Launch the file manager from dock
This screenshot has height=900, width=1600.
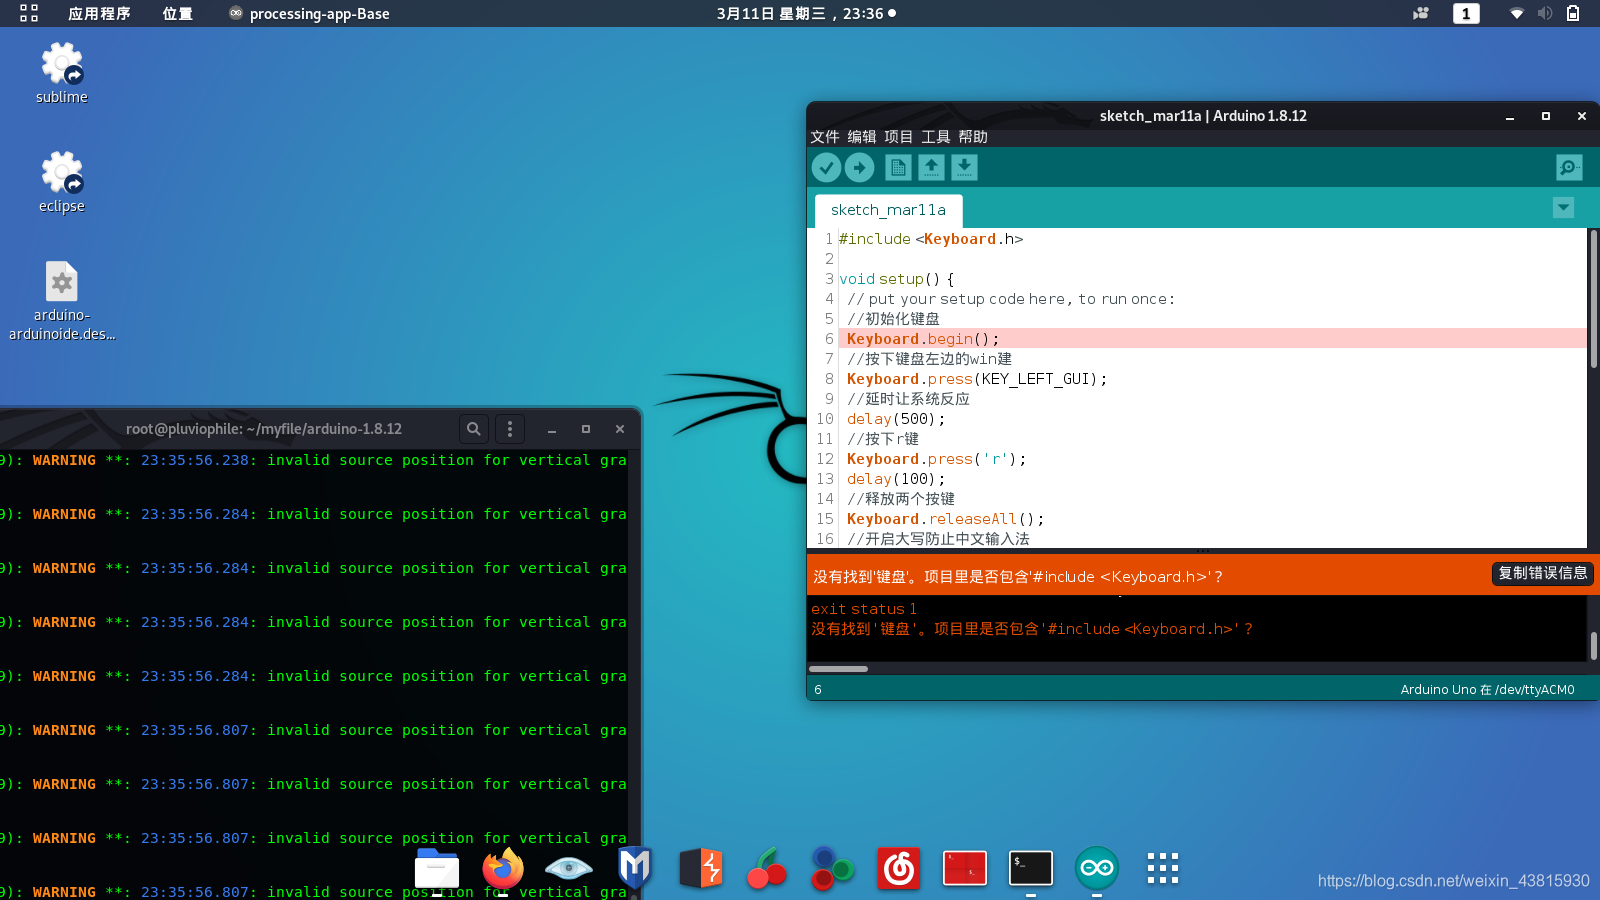437,868
